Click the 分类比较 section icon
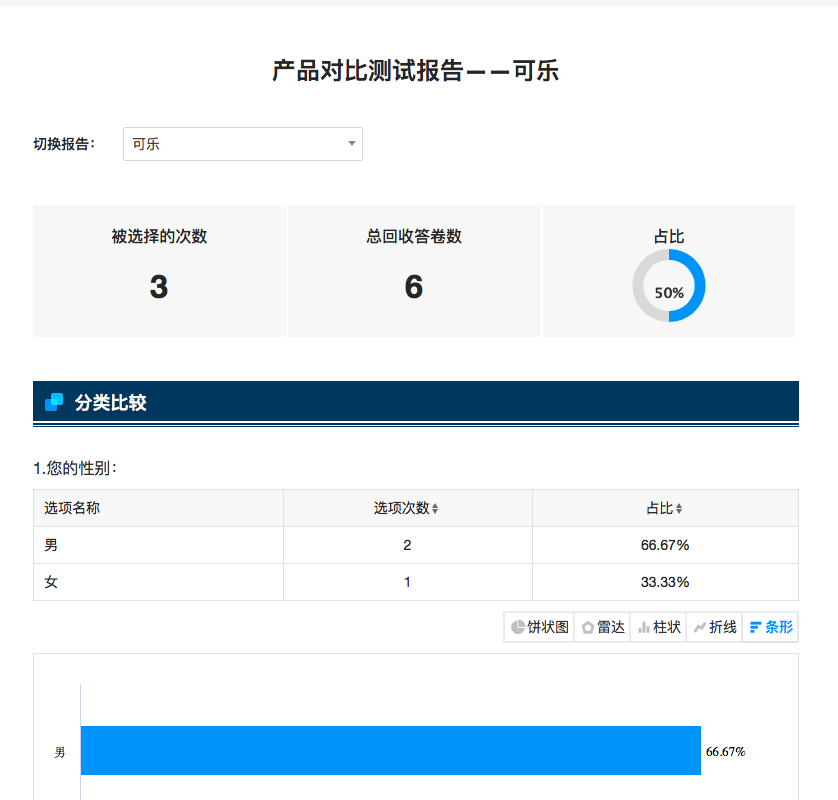This screenshot has height=800, width=838. click(54, 402)
